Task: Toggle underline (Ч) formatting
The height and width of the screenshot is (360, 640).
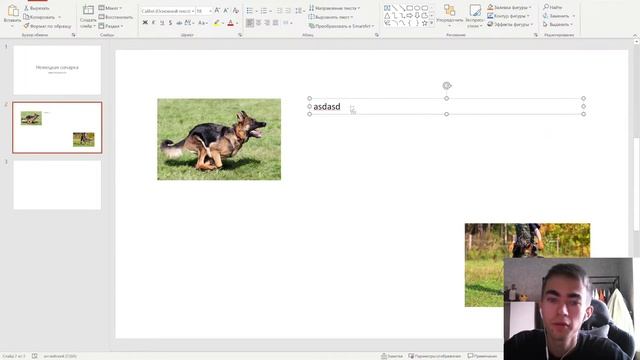Action: coord(162,23)
